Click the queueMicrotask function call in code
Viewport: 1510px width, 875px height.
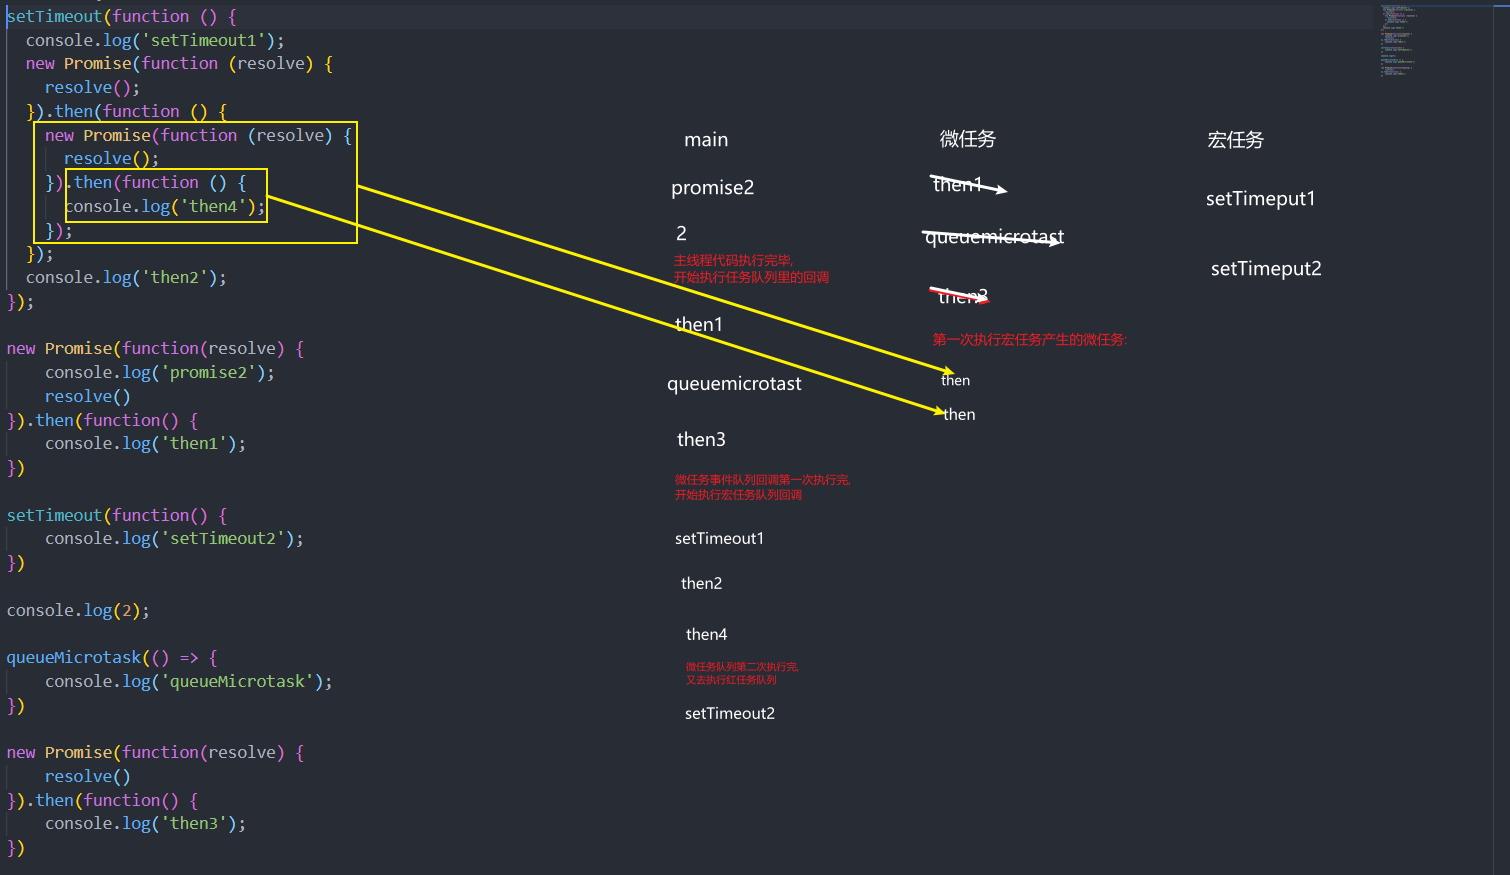[74, 657]
